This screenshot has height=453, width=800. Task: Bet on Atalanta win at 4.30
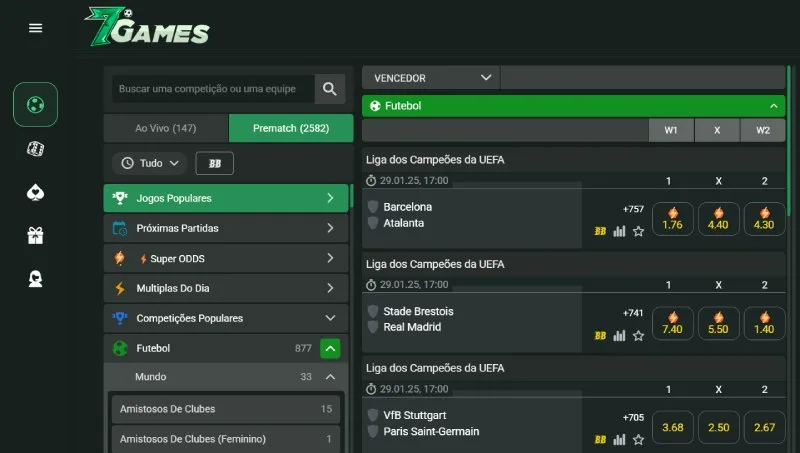coord(764,219)
